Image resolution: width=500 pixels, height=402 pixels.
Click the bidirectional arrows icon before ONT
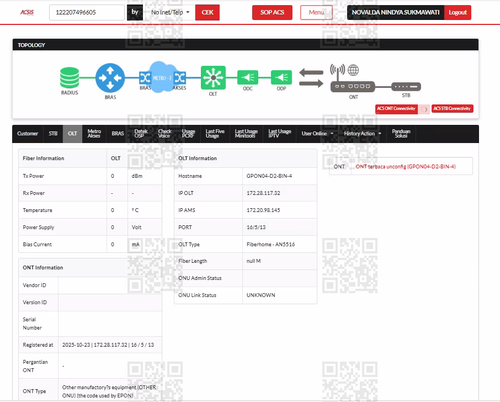(x=311, y=78)
